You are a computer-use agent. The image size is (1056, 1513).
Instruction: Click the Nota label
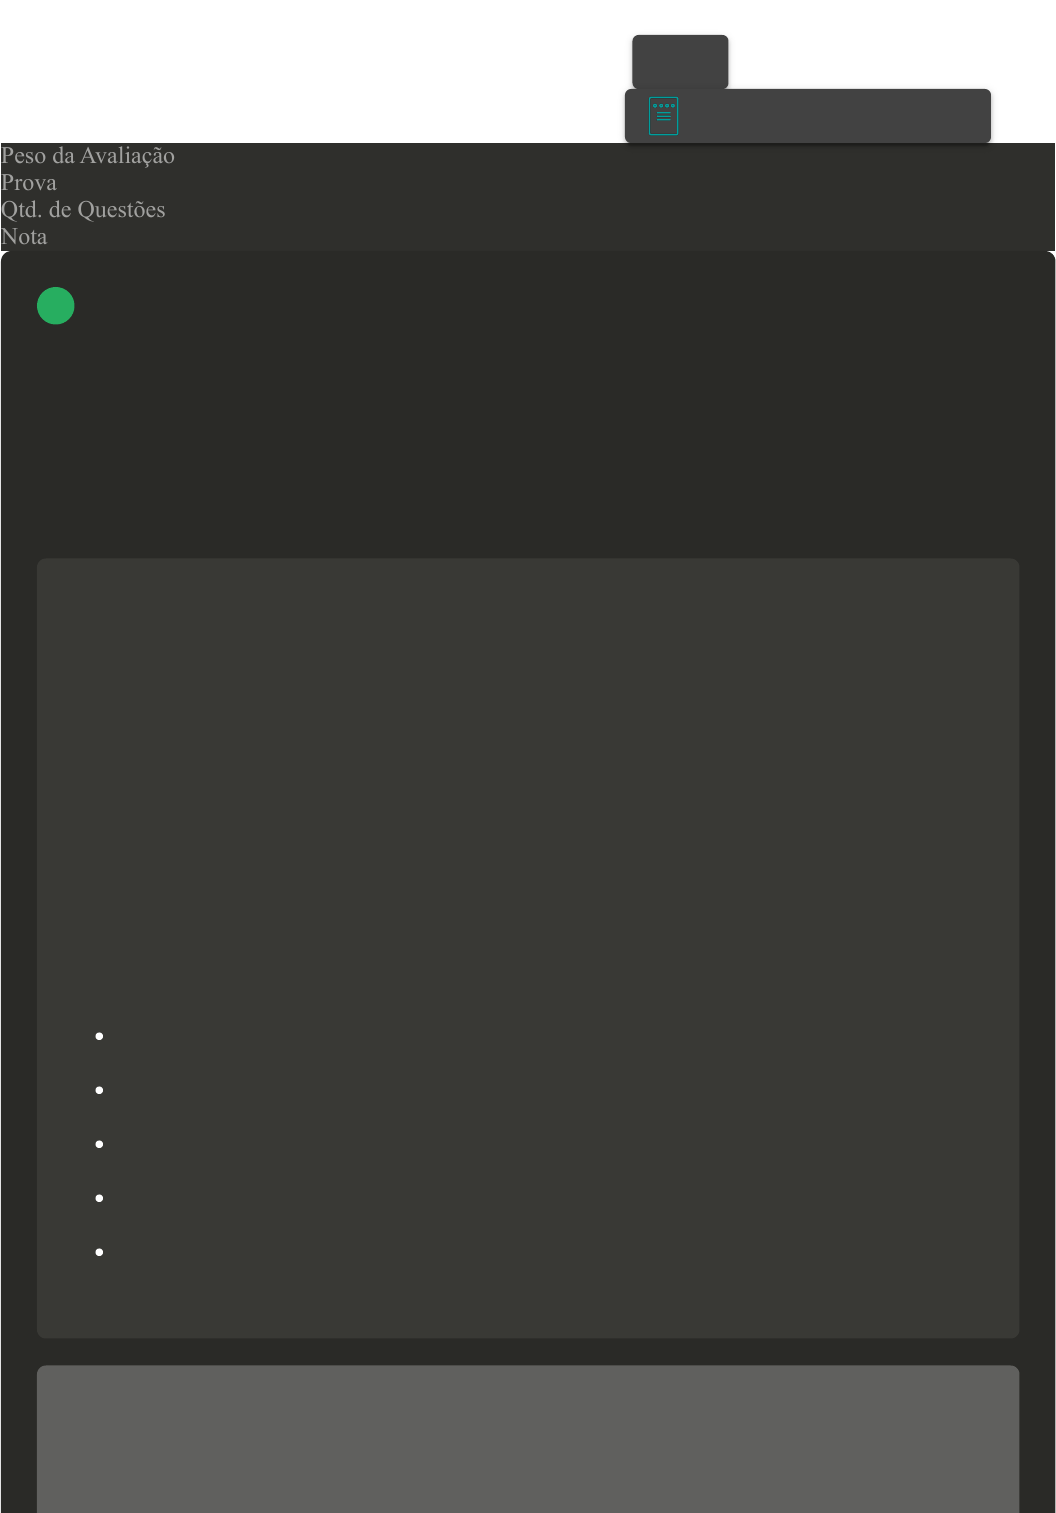tap(24, 237)
